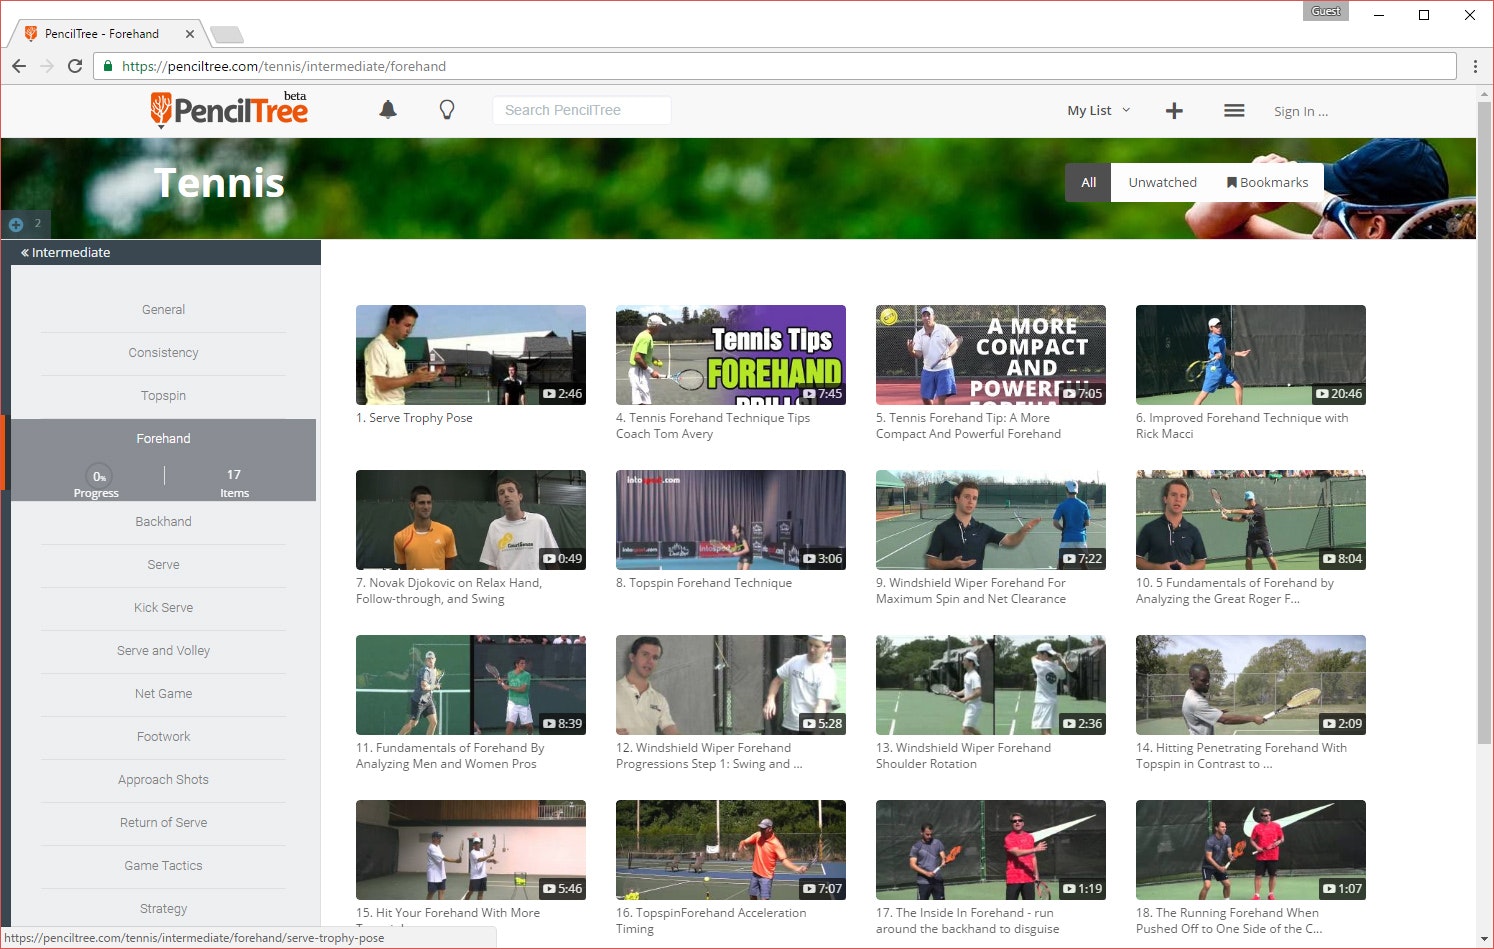
Task: Open the notifications bell icon
Action: [x=388, y=110]
